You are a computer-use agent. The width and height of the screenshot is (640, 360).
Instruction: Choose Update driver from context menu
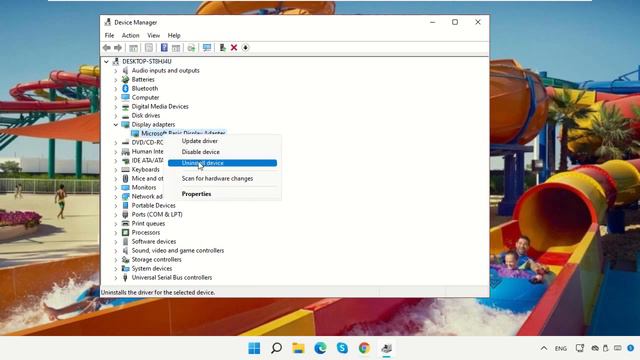tap(222, 141)
